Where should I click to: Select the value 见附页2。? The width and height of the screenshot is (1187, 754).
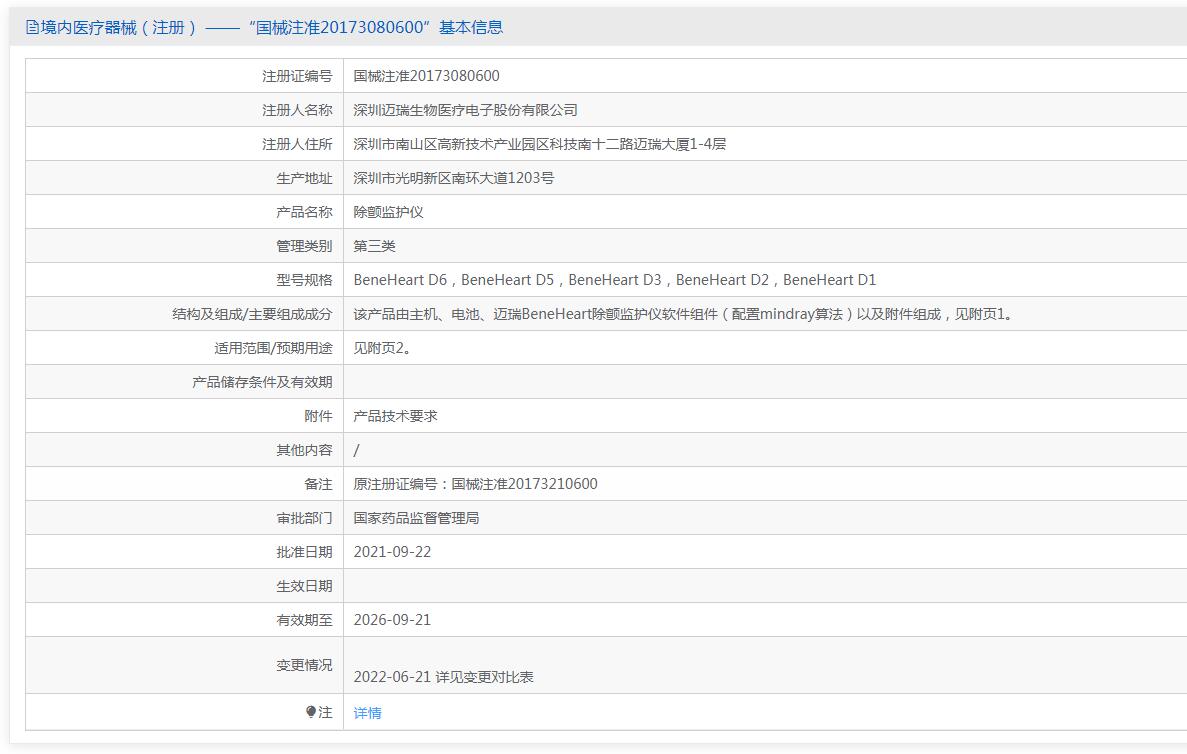[382, 348]
